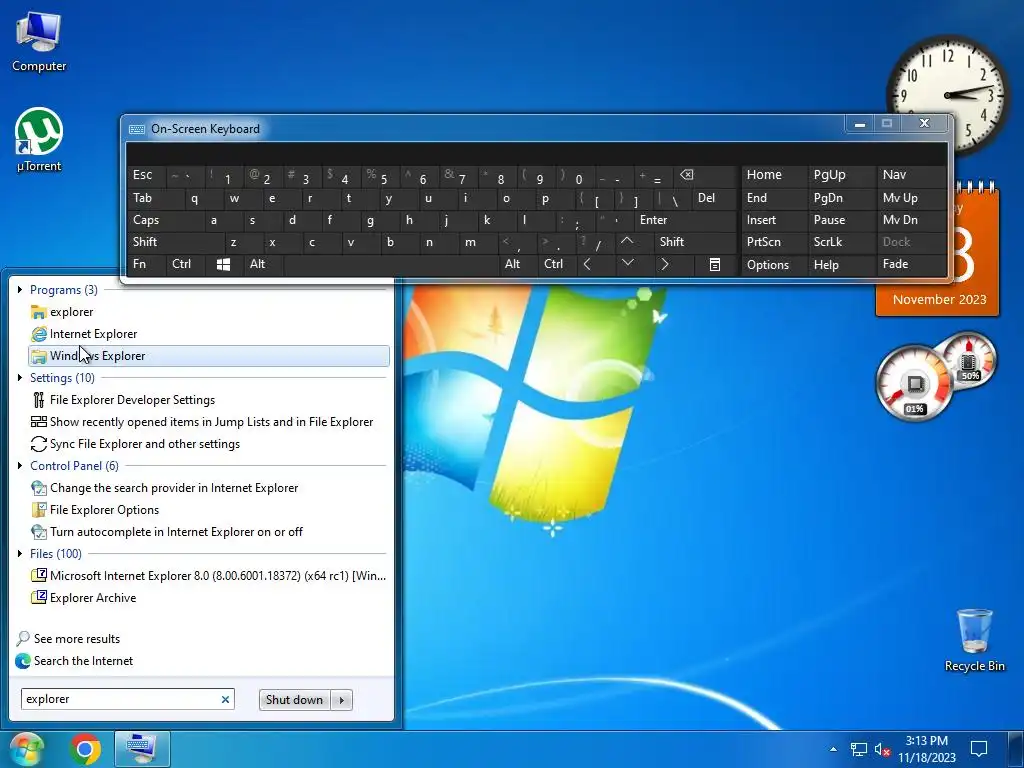Launch Google Chrome from the taskbar
The width and height of the screenshot is (1024, 768).
pyautogui.click(x=85, y=750)
